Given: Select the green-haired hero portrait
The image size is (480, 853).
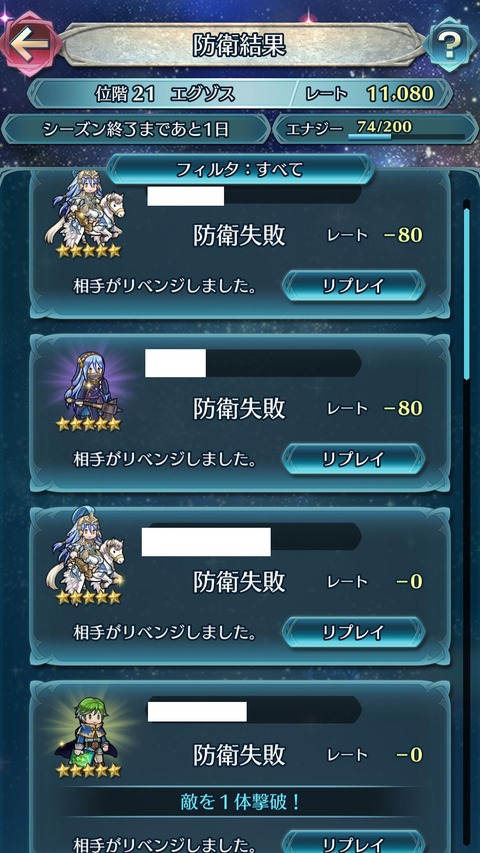Looking at the screenshot, I should (x=87, y=730).
